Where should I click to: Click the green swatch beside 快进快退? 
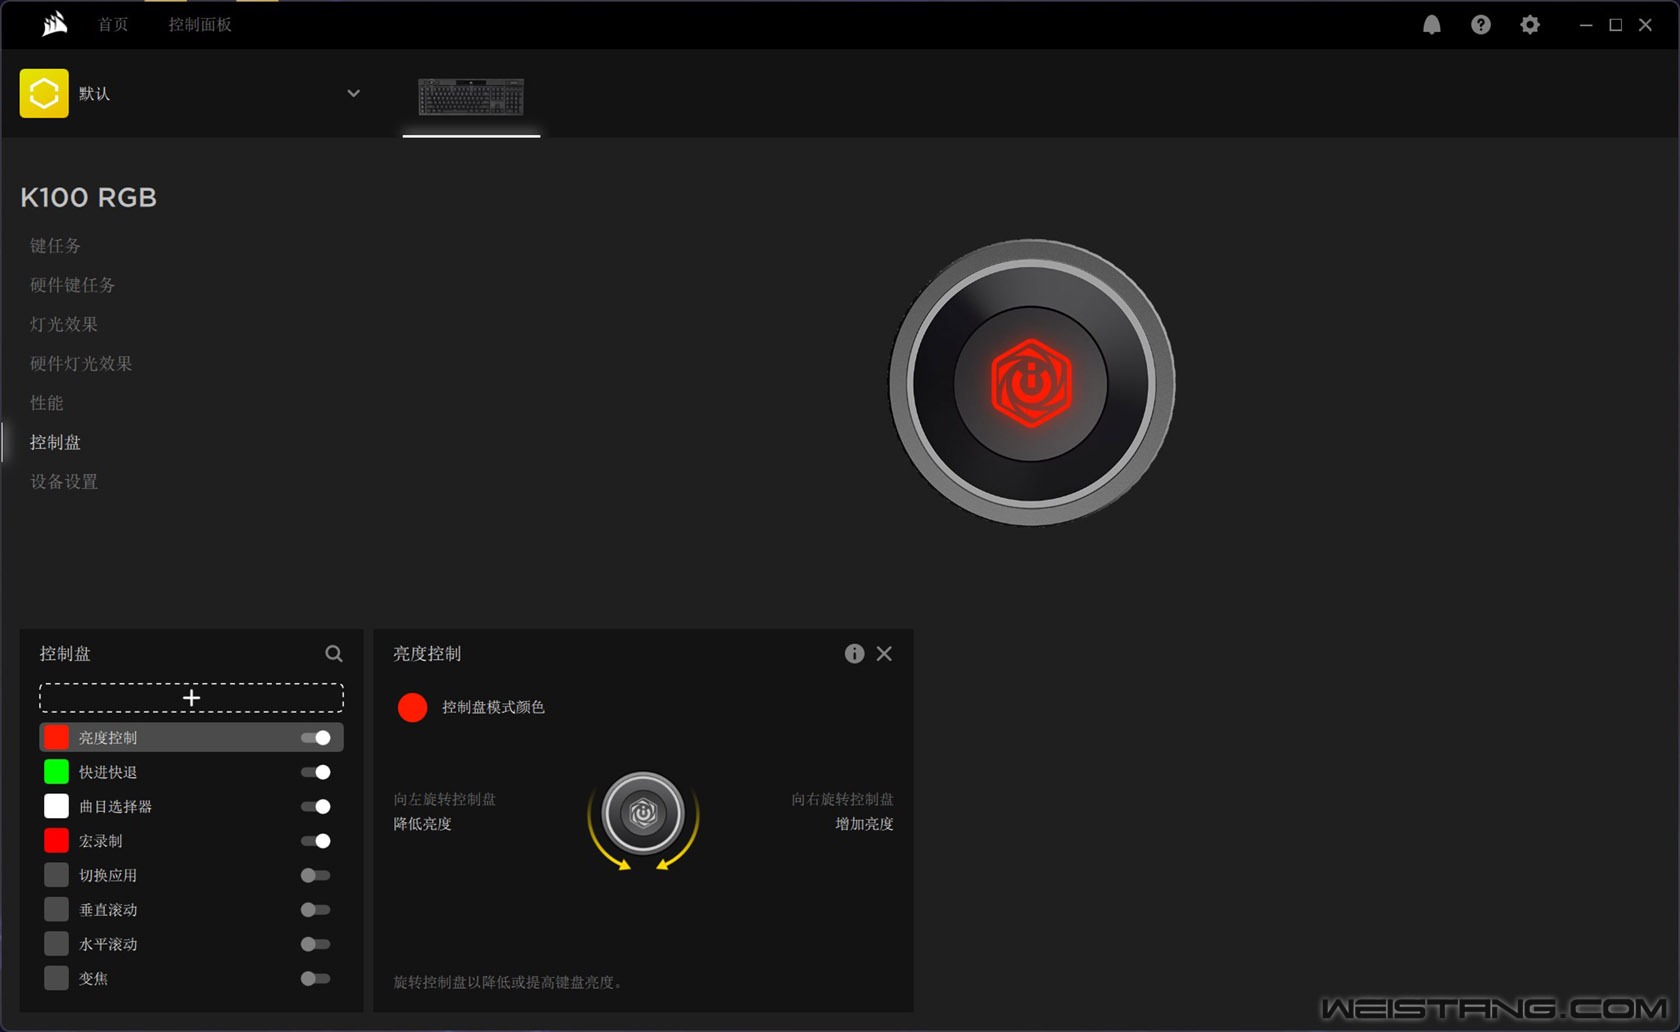56,772
